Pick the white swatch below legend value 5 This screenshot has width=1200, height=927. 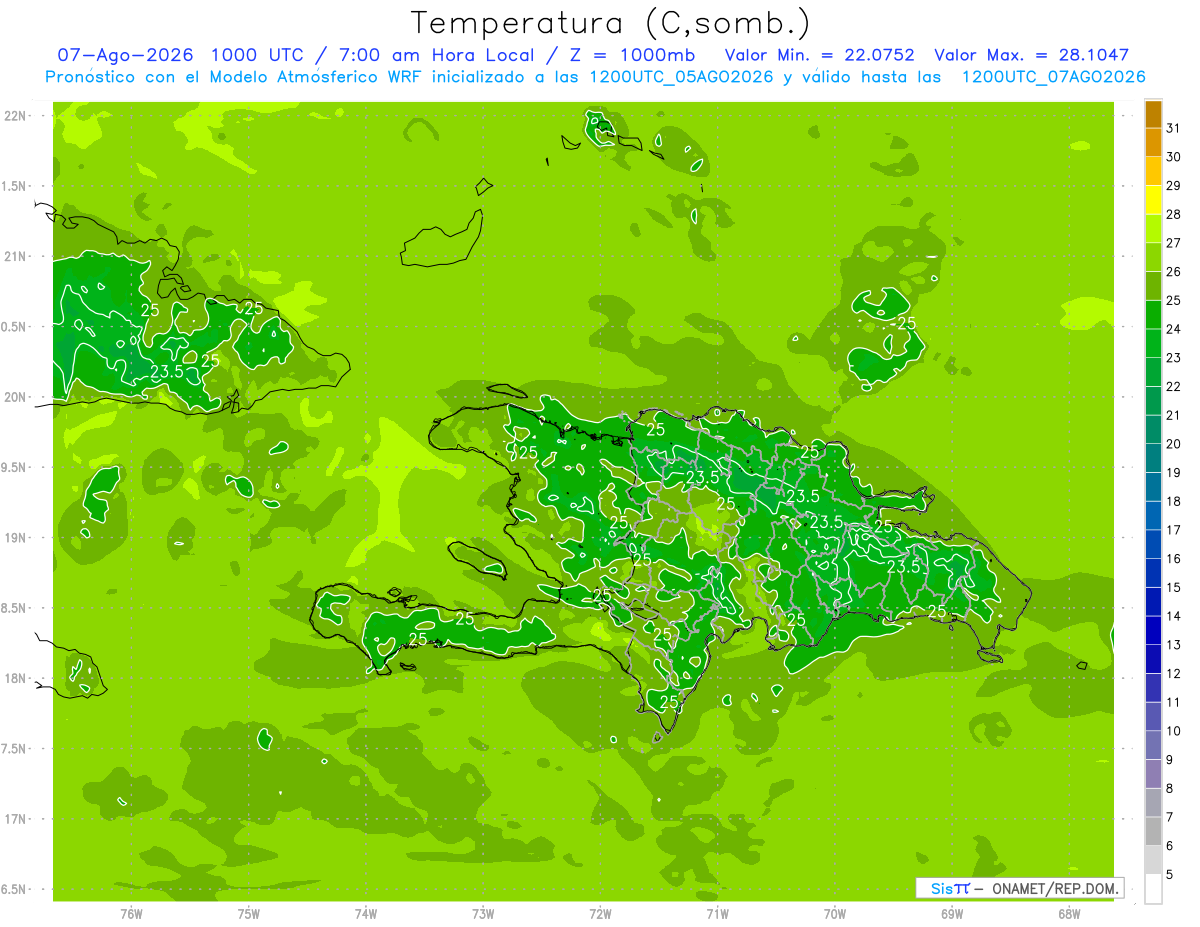1153,889
